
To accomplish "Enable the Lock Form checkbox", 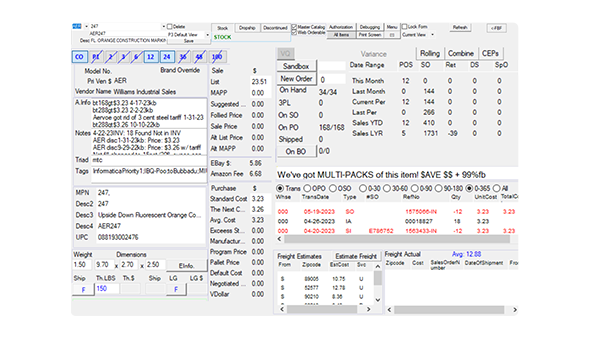I will pyautogui.click(x=404, y=27).
